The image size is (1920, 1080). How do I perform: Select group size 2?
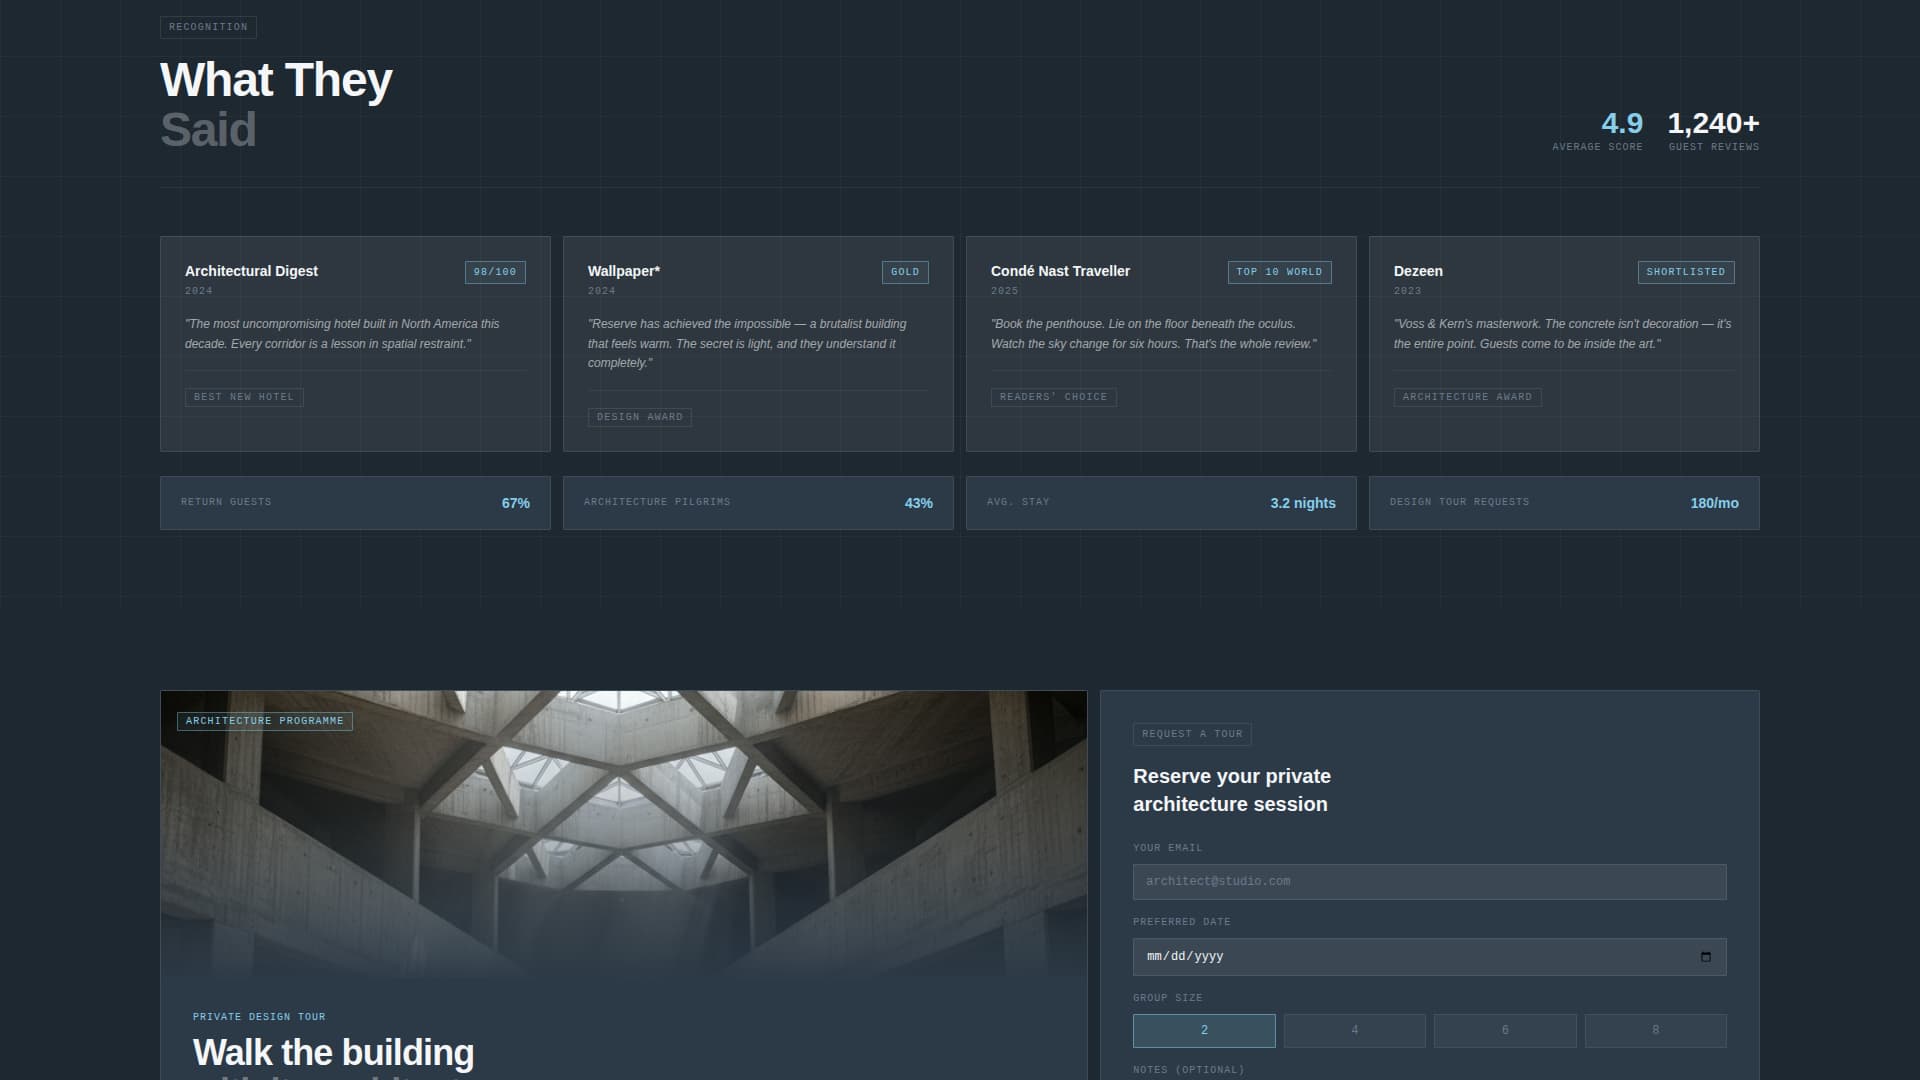(1203, 1029)
